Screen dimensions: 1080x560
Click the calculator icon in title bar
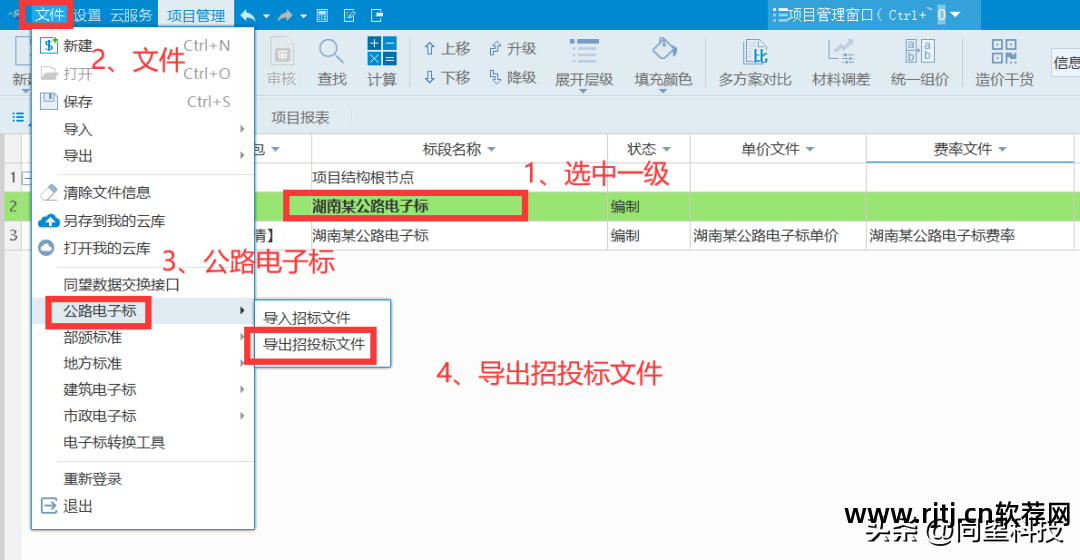coord(322,15)
